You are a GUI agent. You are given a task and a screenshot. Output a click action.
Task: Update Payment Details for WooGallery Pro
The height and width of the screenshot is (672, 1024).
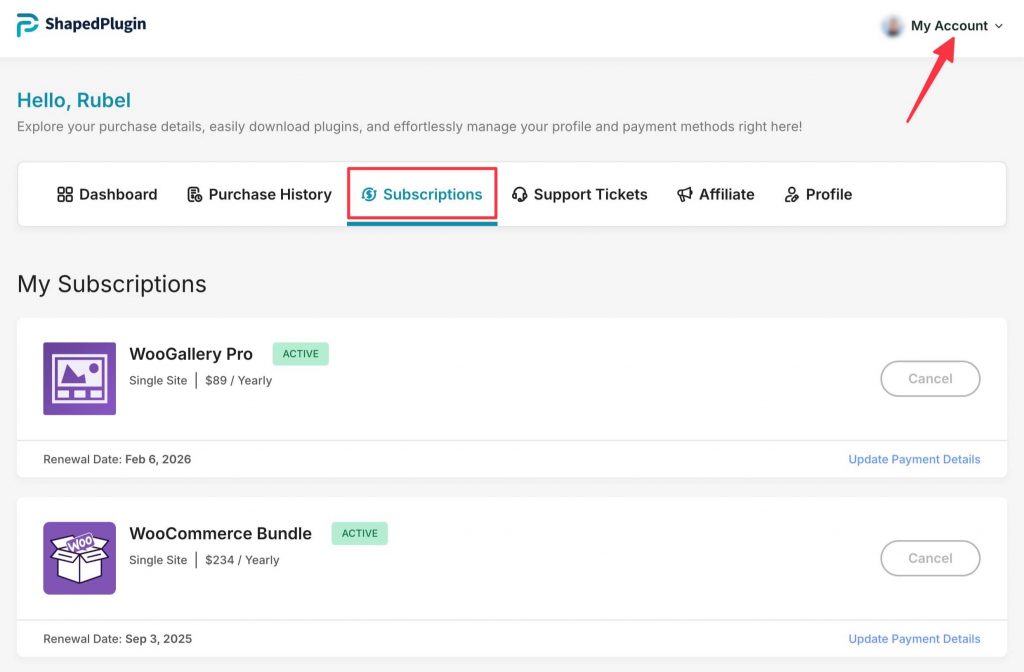[x=914, y=459]
